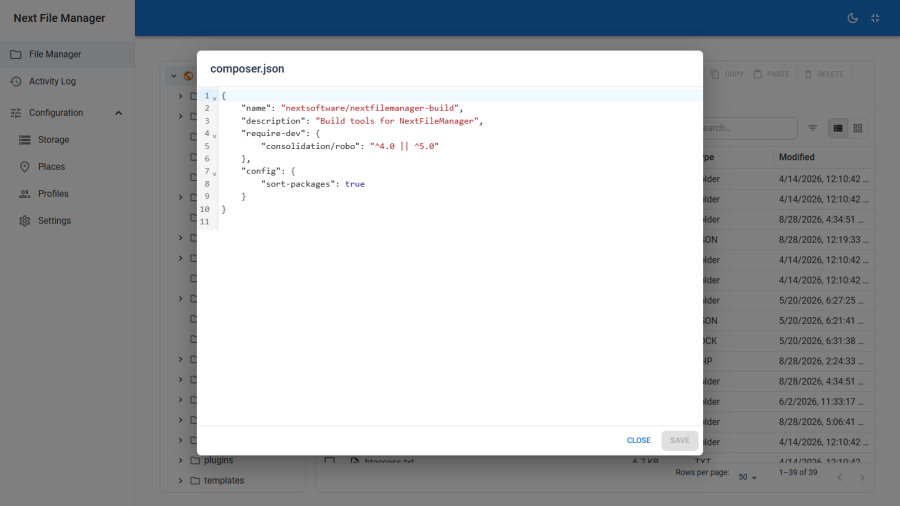Fold the config block at line 7
Image resolution: width=900 pixels, height=506 pixels.
point(215,173)
